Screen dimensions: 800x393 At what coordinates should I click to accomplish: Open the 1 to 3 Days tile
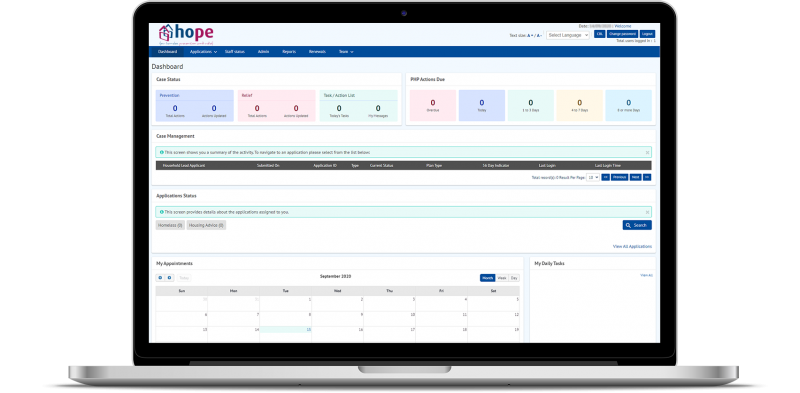(531, 105)
